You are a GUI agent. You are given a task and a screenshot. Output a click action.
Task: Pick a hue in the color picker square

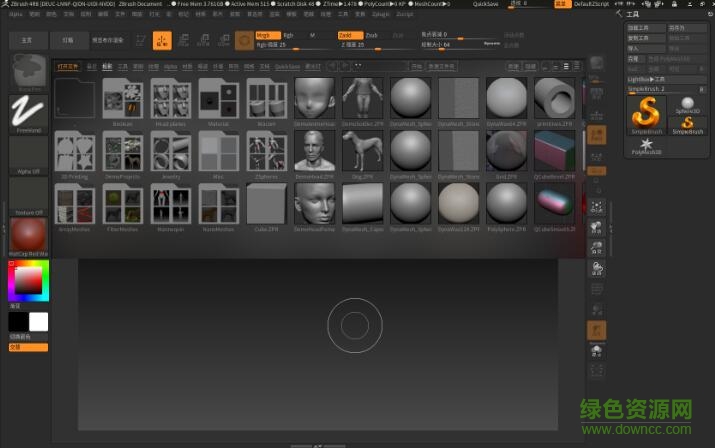28,282
